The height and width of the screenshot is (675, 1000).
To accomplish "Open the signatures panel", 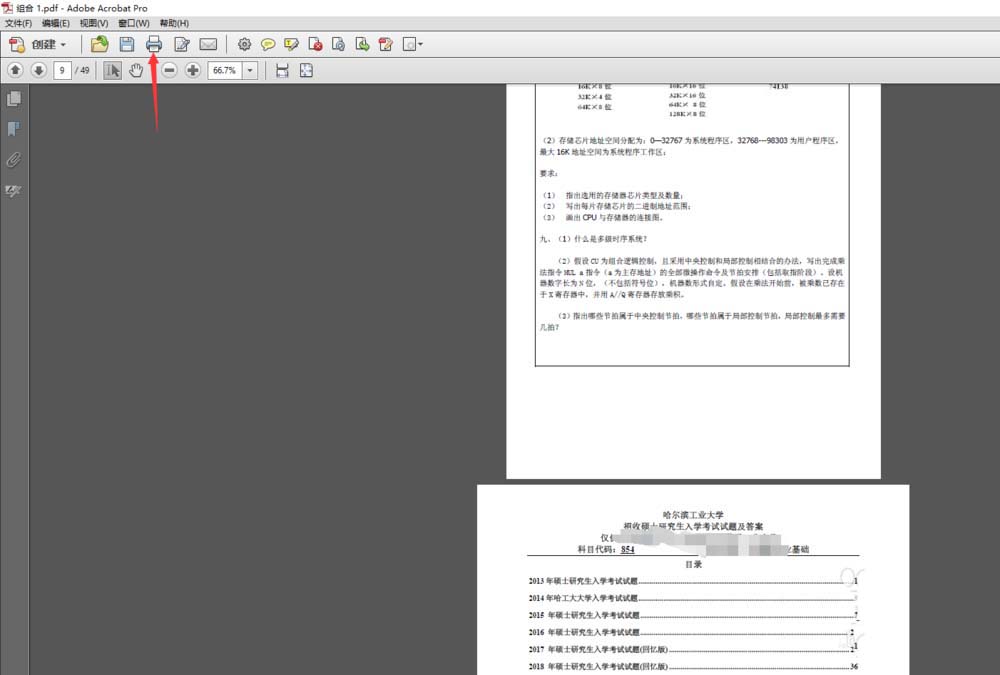I will click(13, 190).
